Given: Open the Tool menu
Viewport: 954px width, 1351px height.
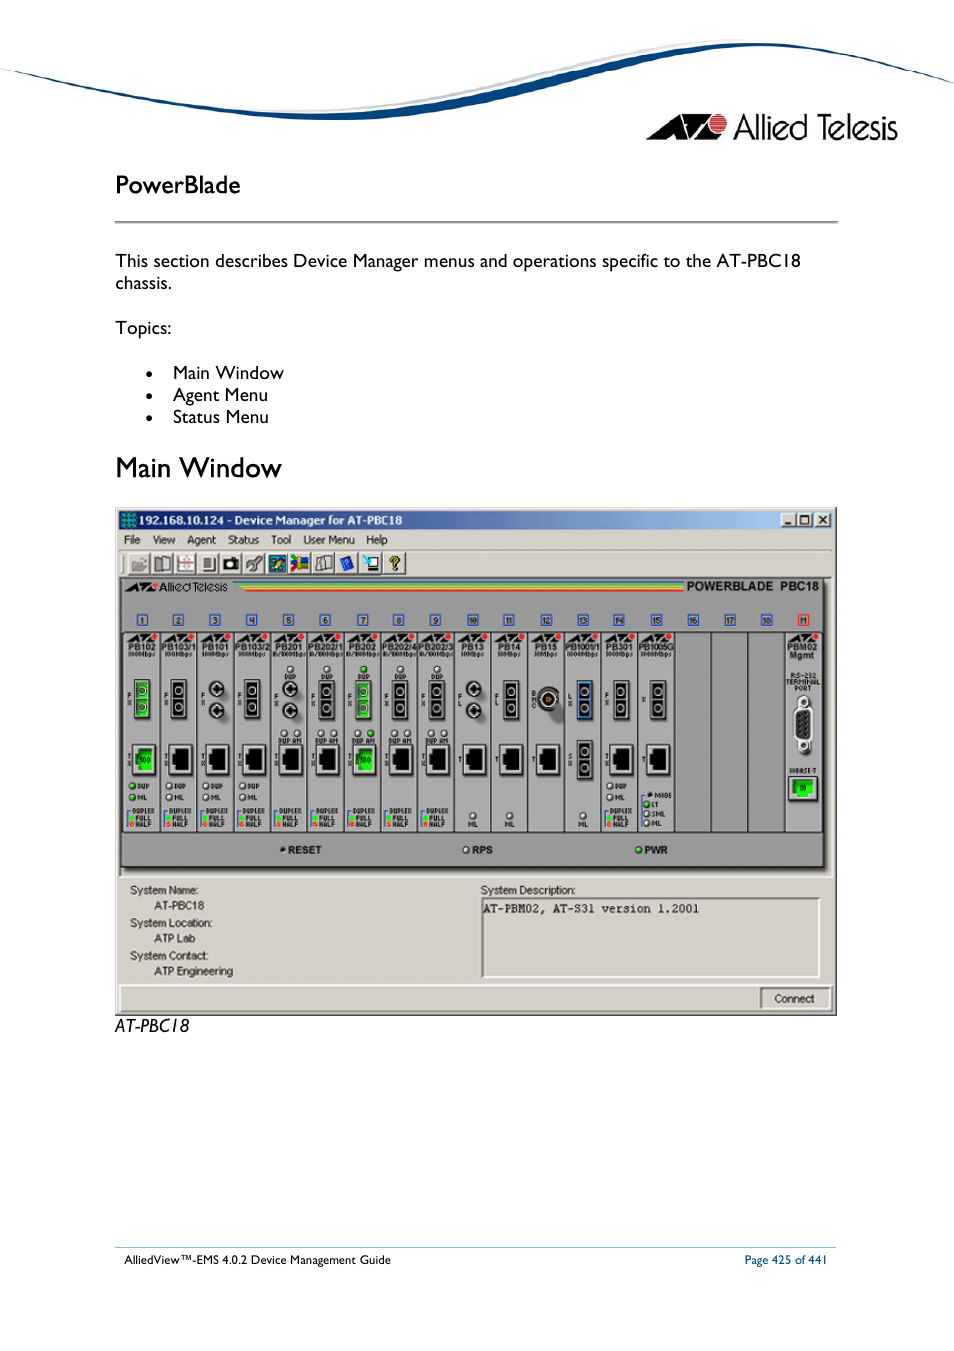Looking at the screenshot, I should pos(281,540).
